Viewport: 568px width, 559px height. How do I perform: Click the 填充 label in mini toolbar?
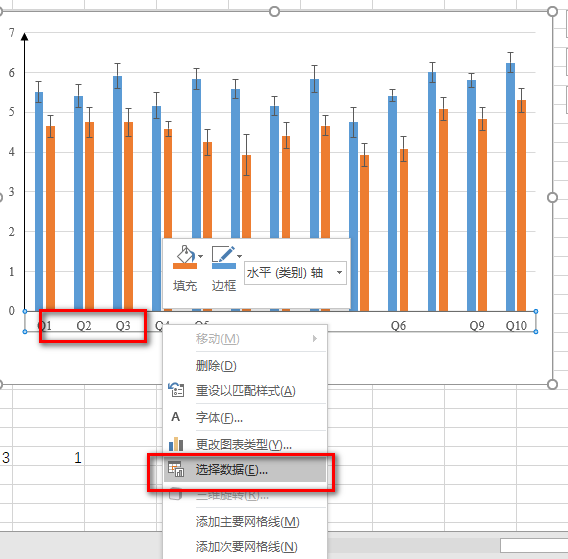coord(185,285)
